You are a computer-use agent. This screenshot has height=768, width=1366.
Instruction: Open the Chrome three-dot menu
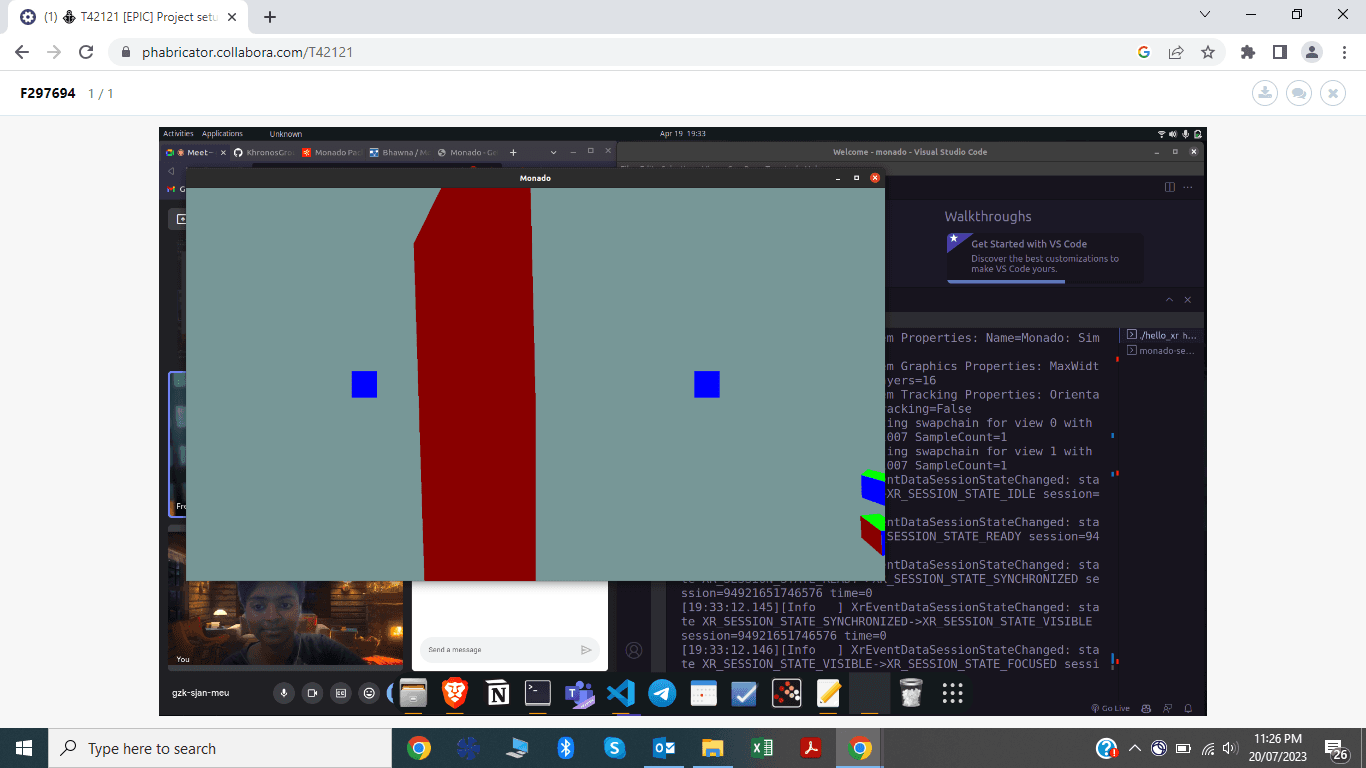(1343, 52)
